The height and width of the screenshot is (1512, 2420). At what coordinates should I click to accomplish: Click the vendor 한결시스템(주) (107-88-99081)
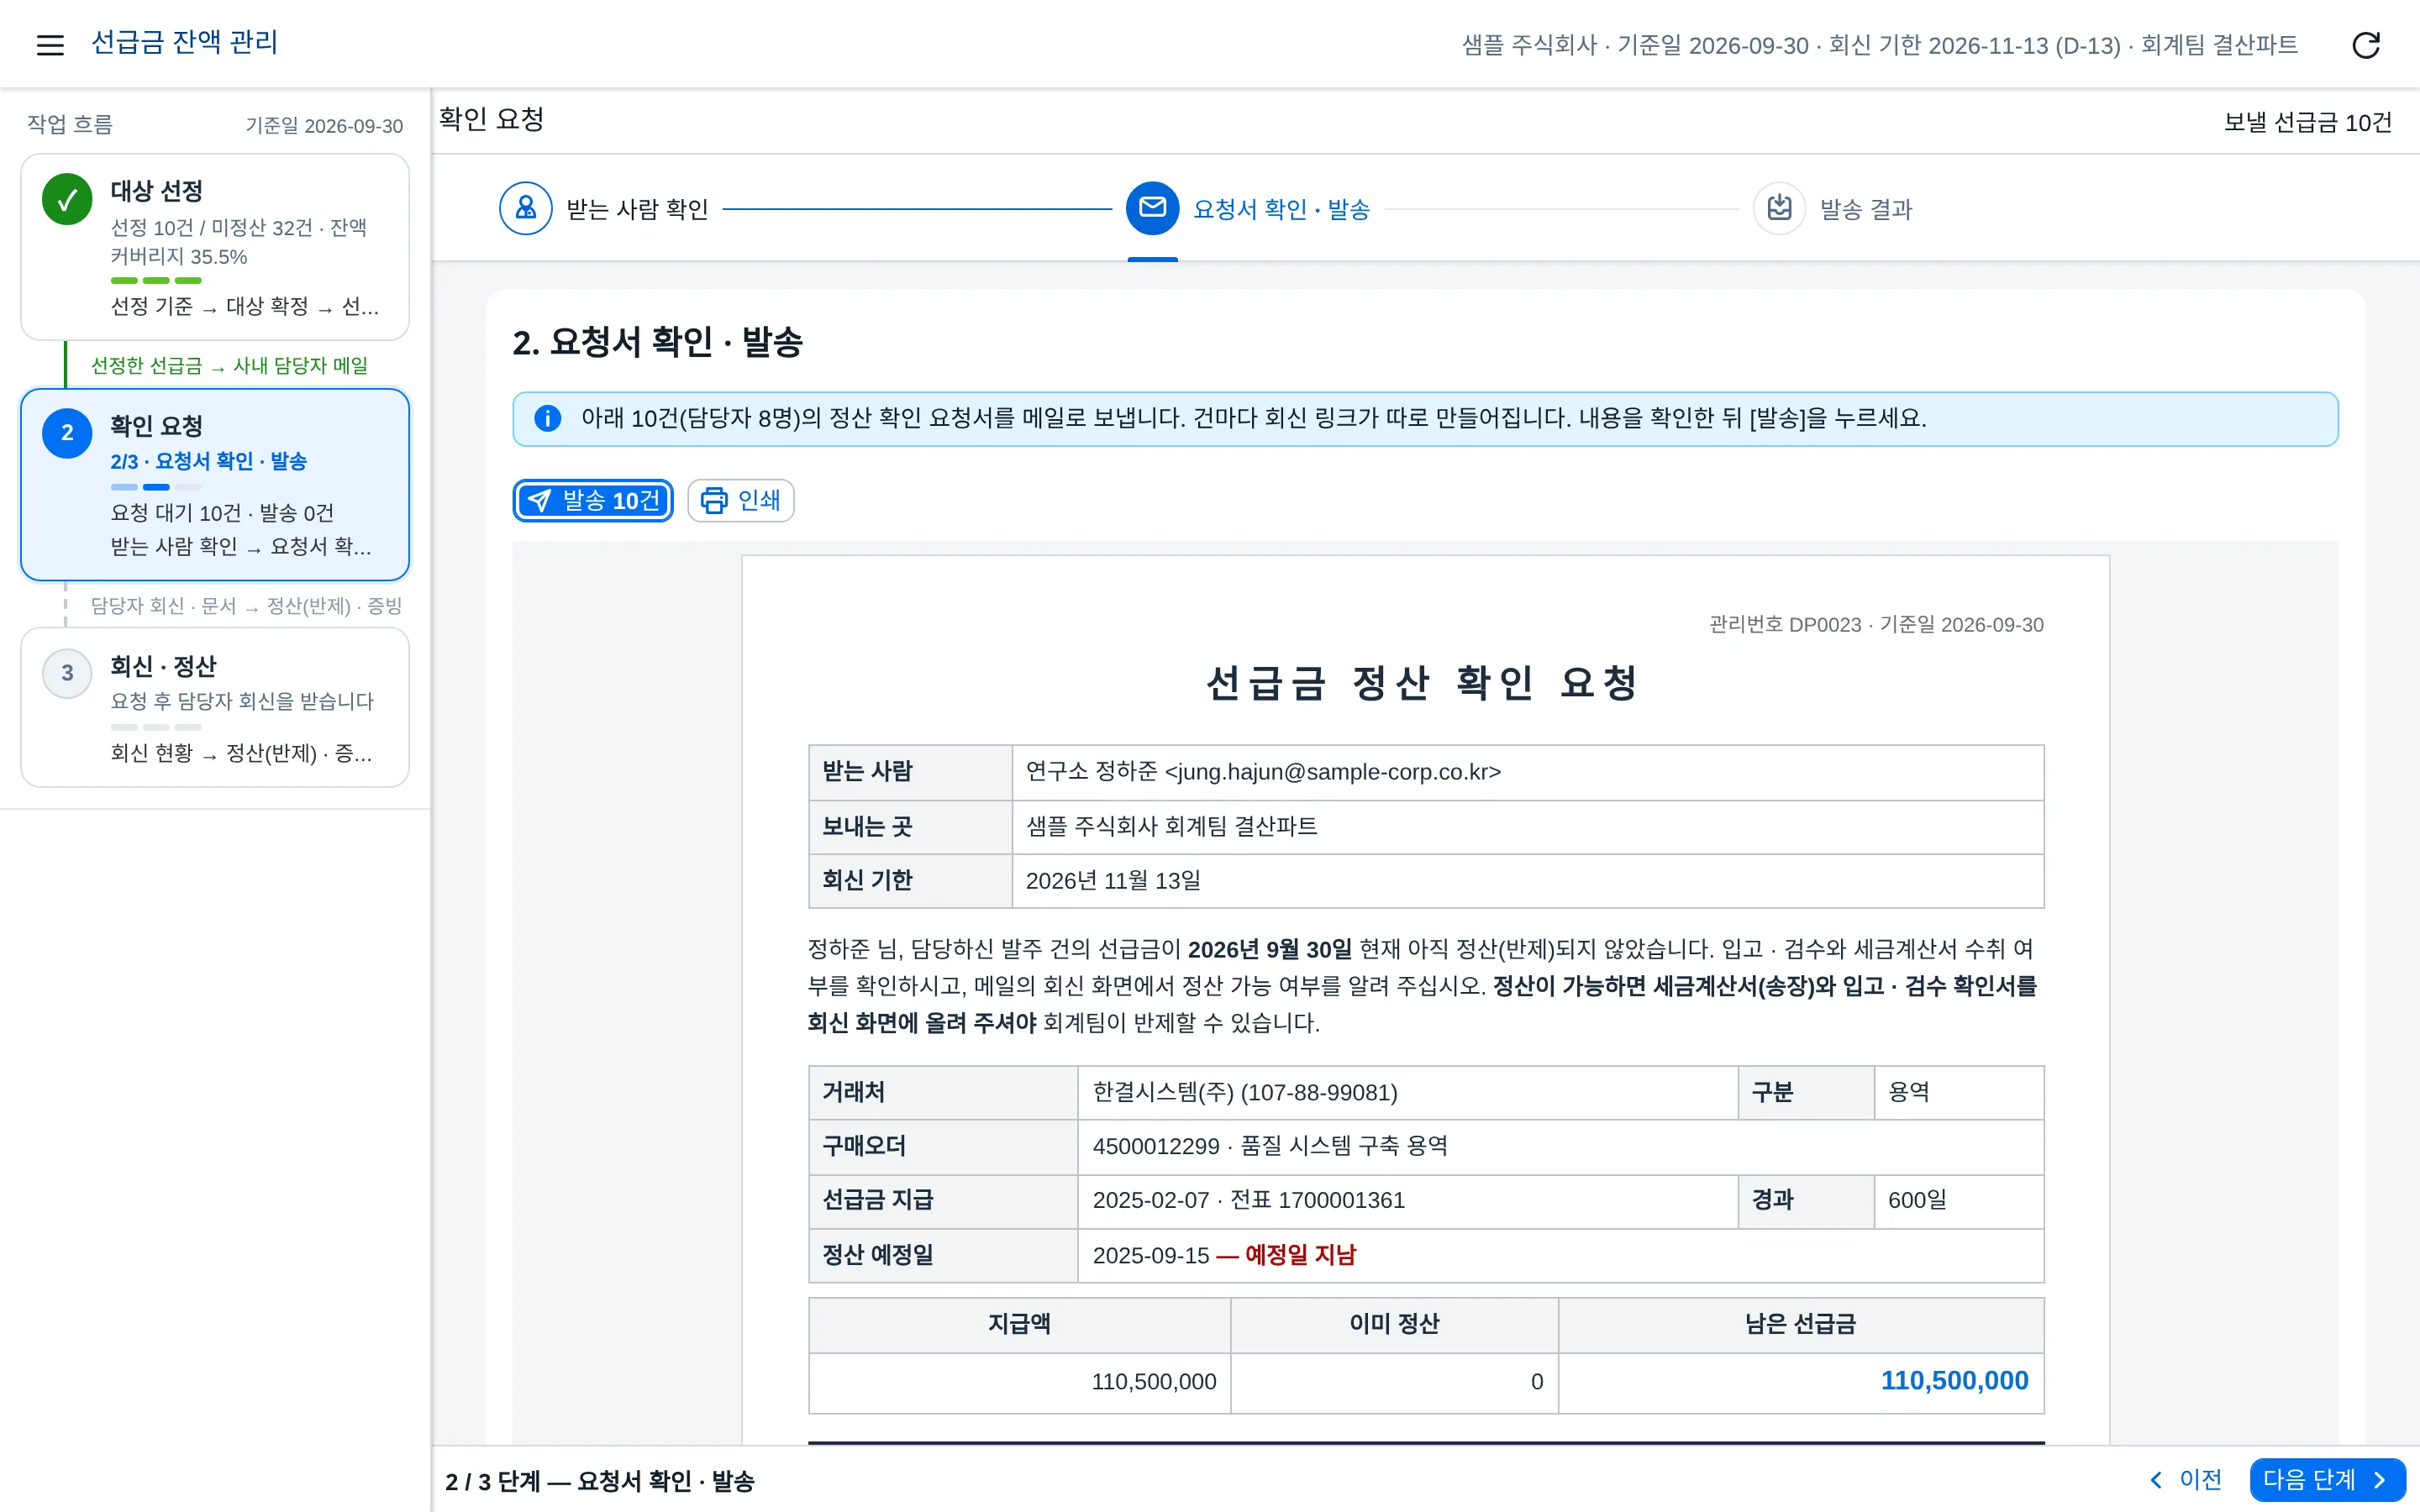pyautogui.click(x=1244, y=1092)
